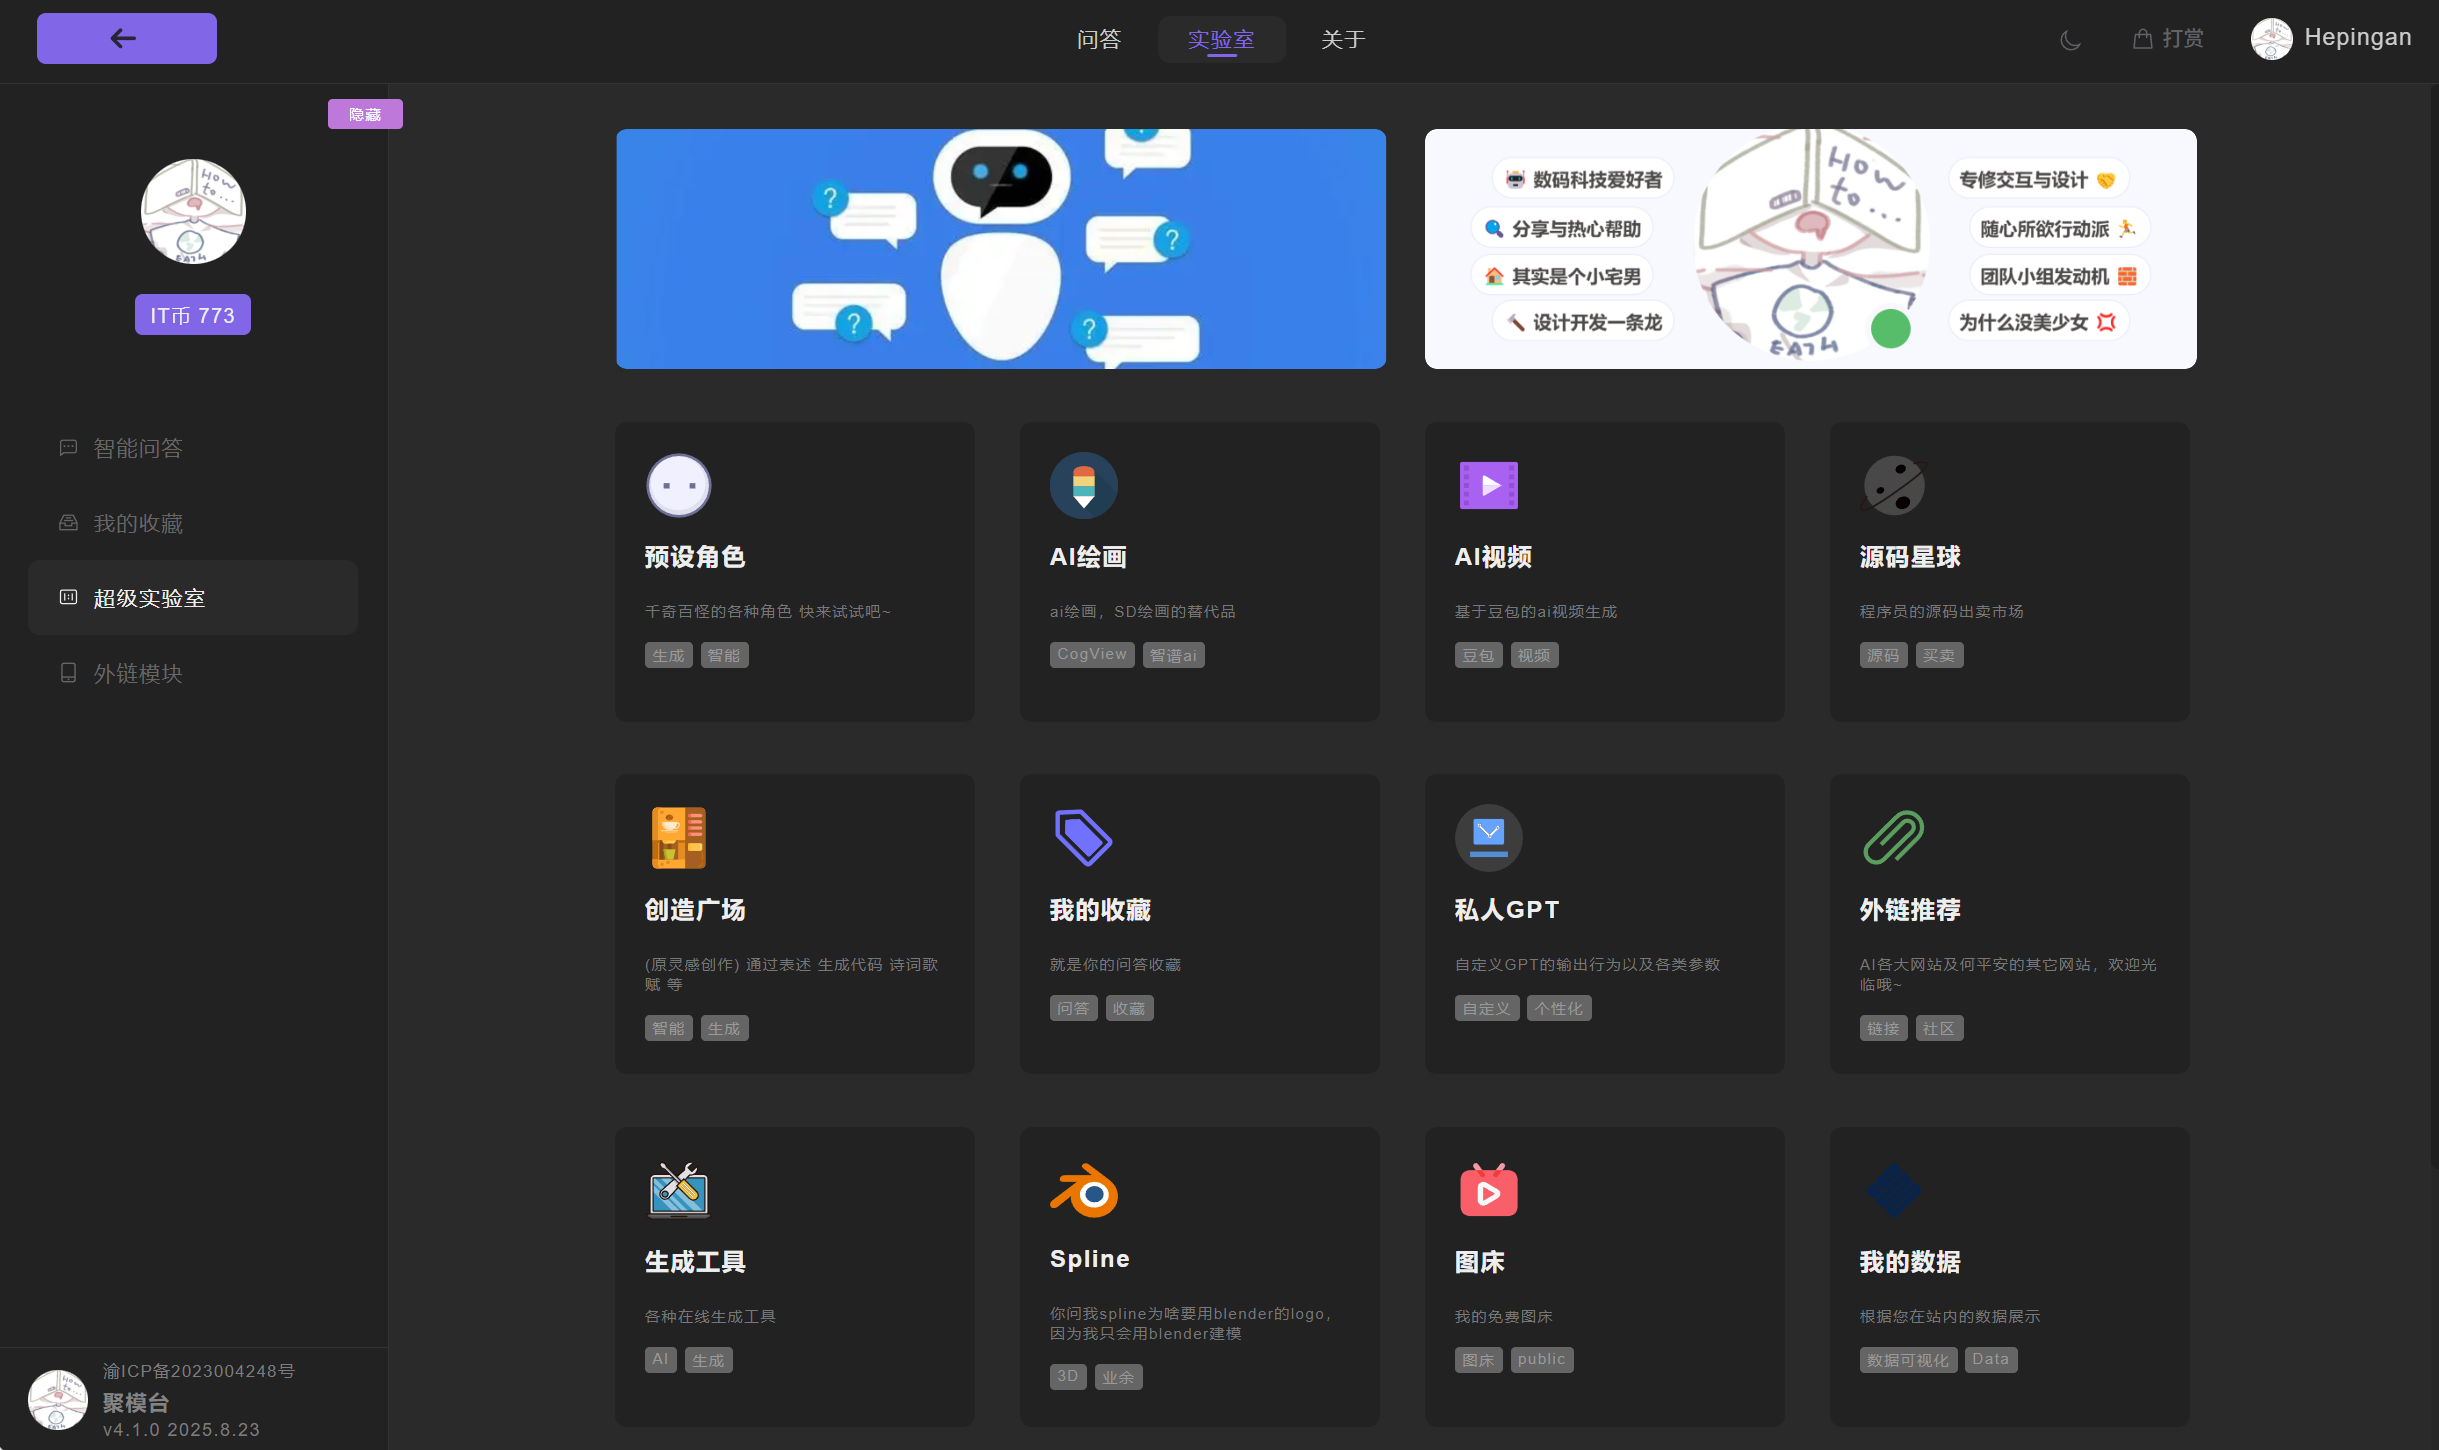This screenshot has width=2439, height=1450.
Task: Open 外链模块 sidebar item
Action: coord(138,673)
